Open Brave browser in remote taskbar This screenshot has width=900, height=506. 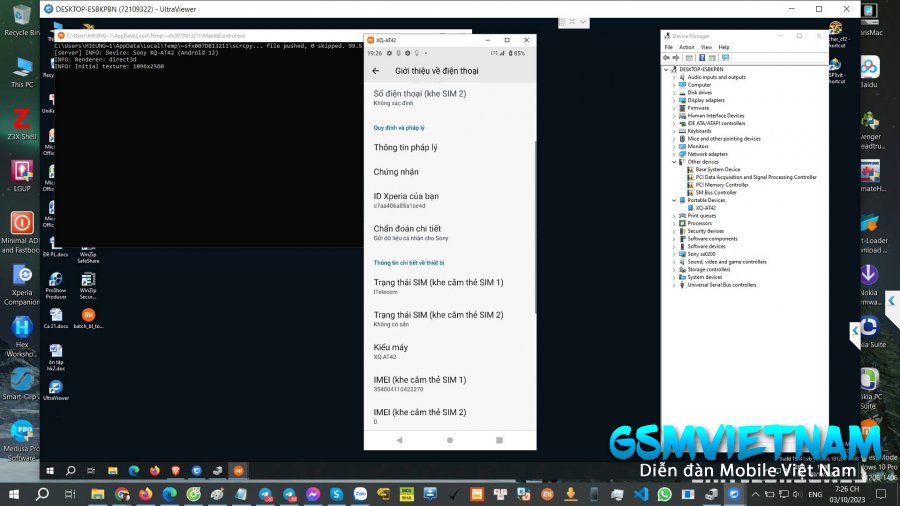pos(176,470)
